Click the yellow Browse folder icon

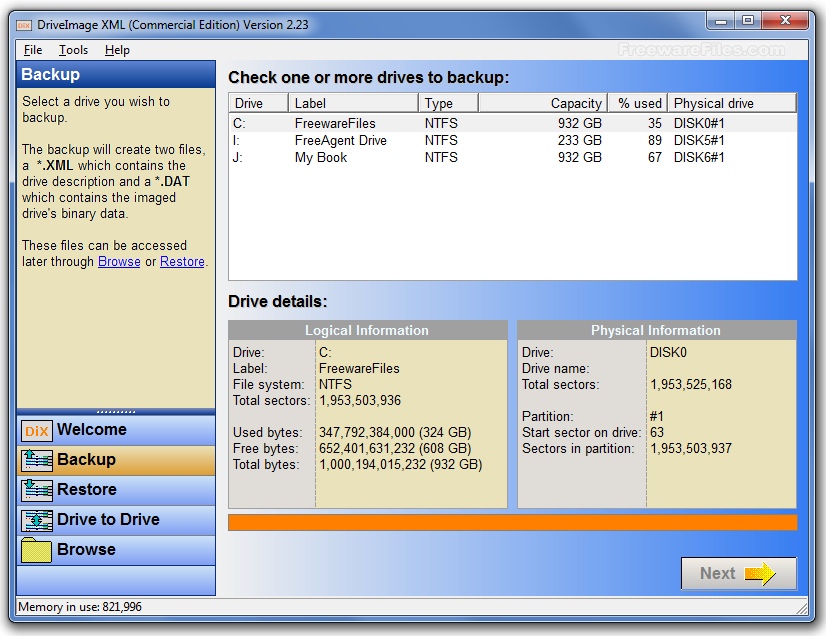pyautogui.click(x=36, y=550)
